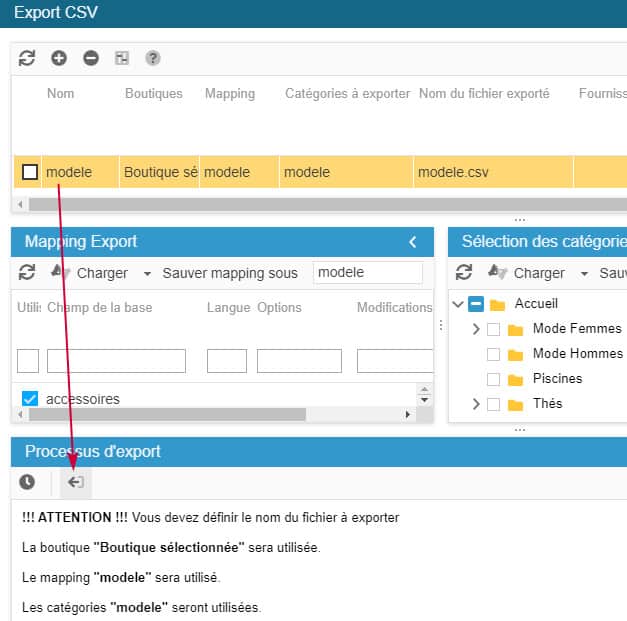Collapse the Accueil category tree
The height and width of the screenshot is (621, 627).
[458, 304]
